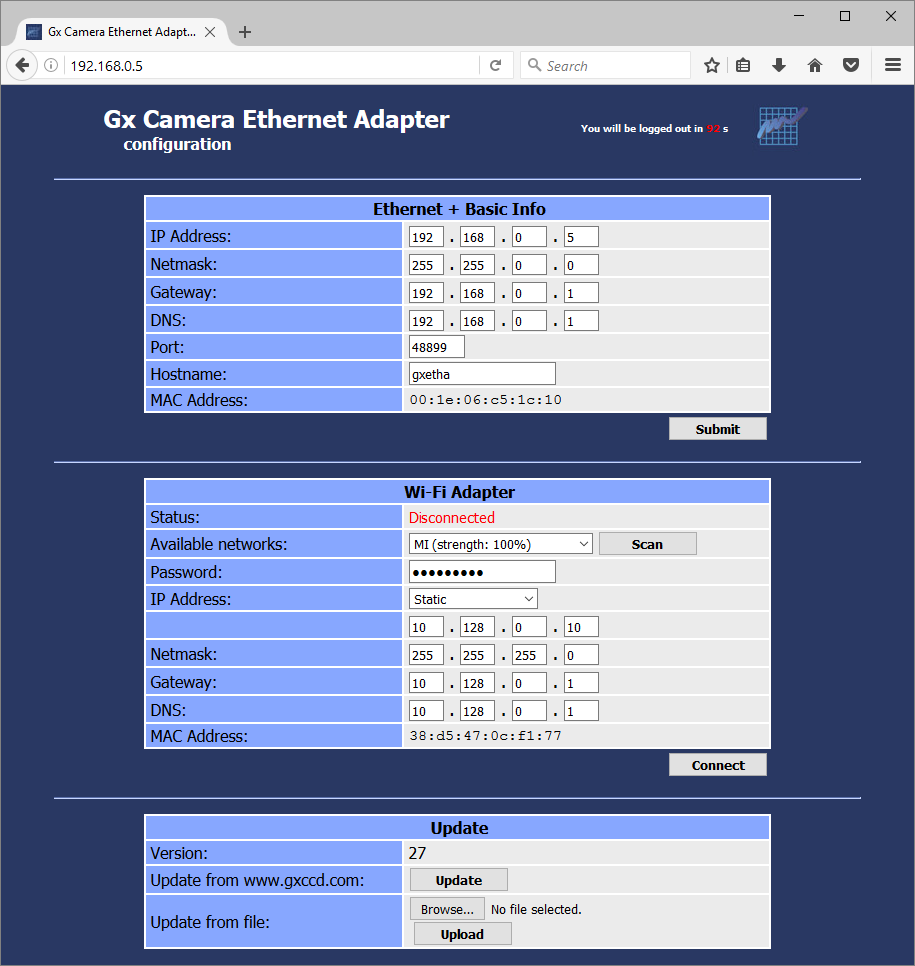Upload the selected update file
Viewport: 915px width, 966px height.
[x=463, y=935]
